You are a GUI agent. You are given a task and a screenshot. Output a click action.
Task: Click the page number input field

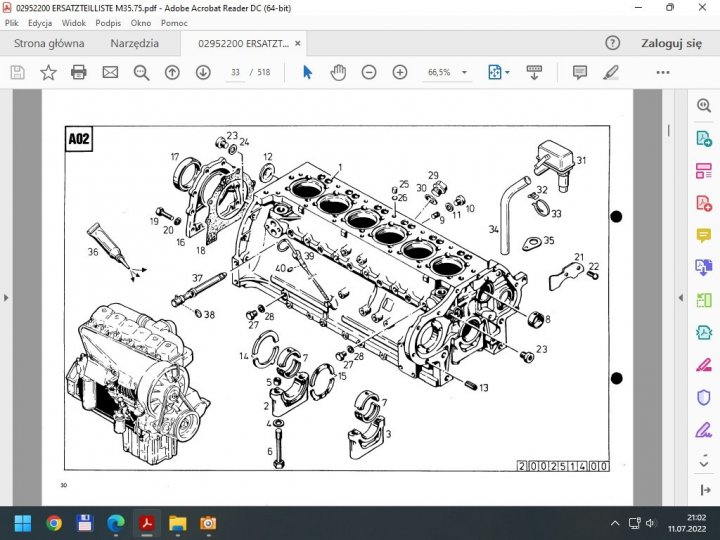[235, 72]
